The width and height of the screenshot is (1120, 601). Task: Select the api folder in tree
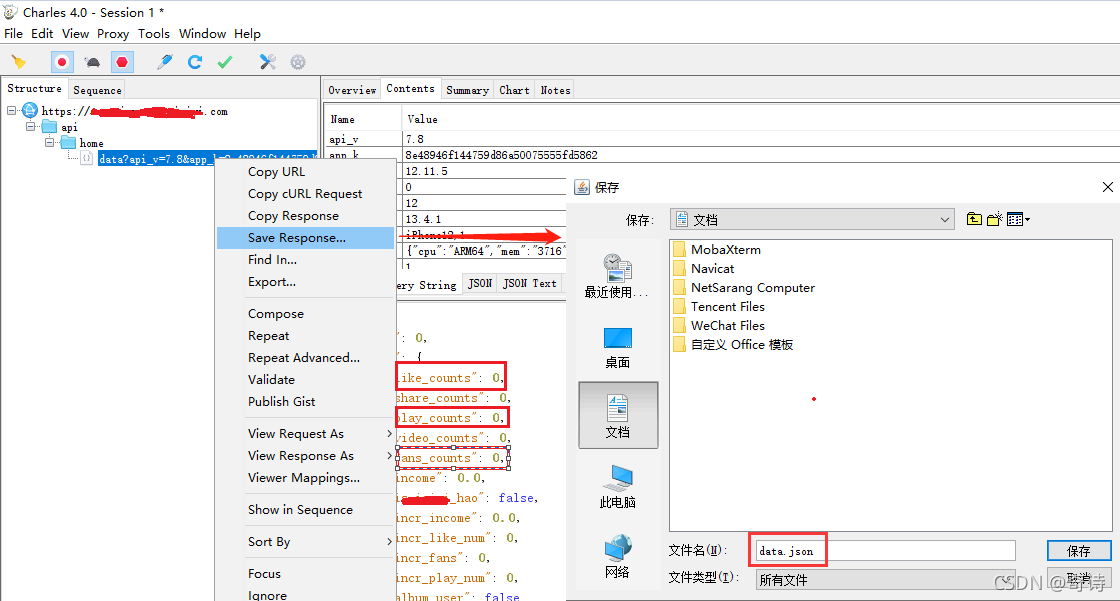pos(61,127)
